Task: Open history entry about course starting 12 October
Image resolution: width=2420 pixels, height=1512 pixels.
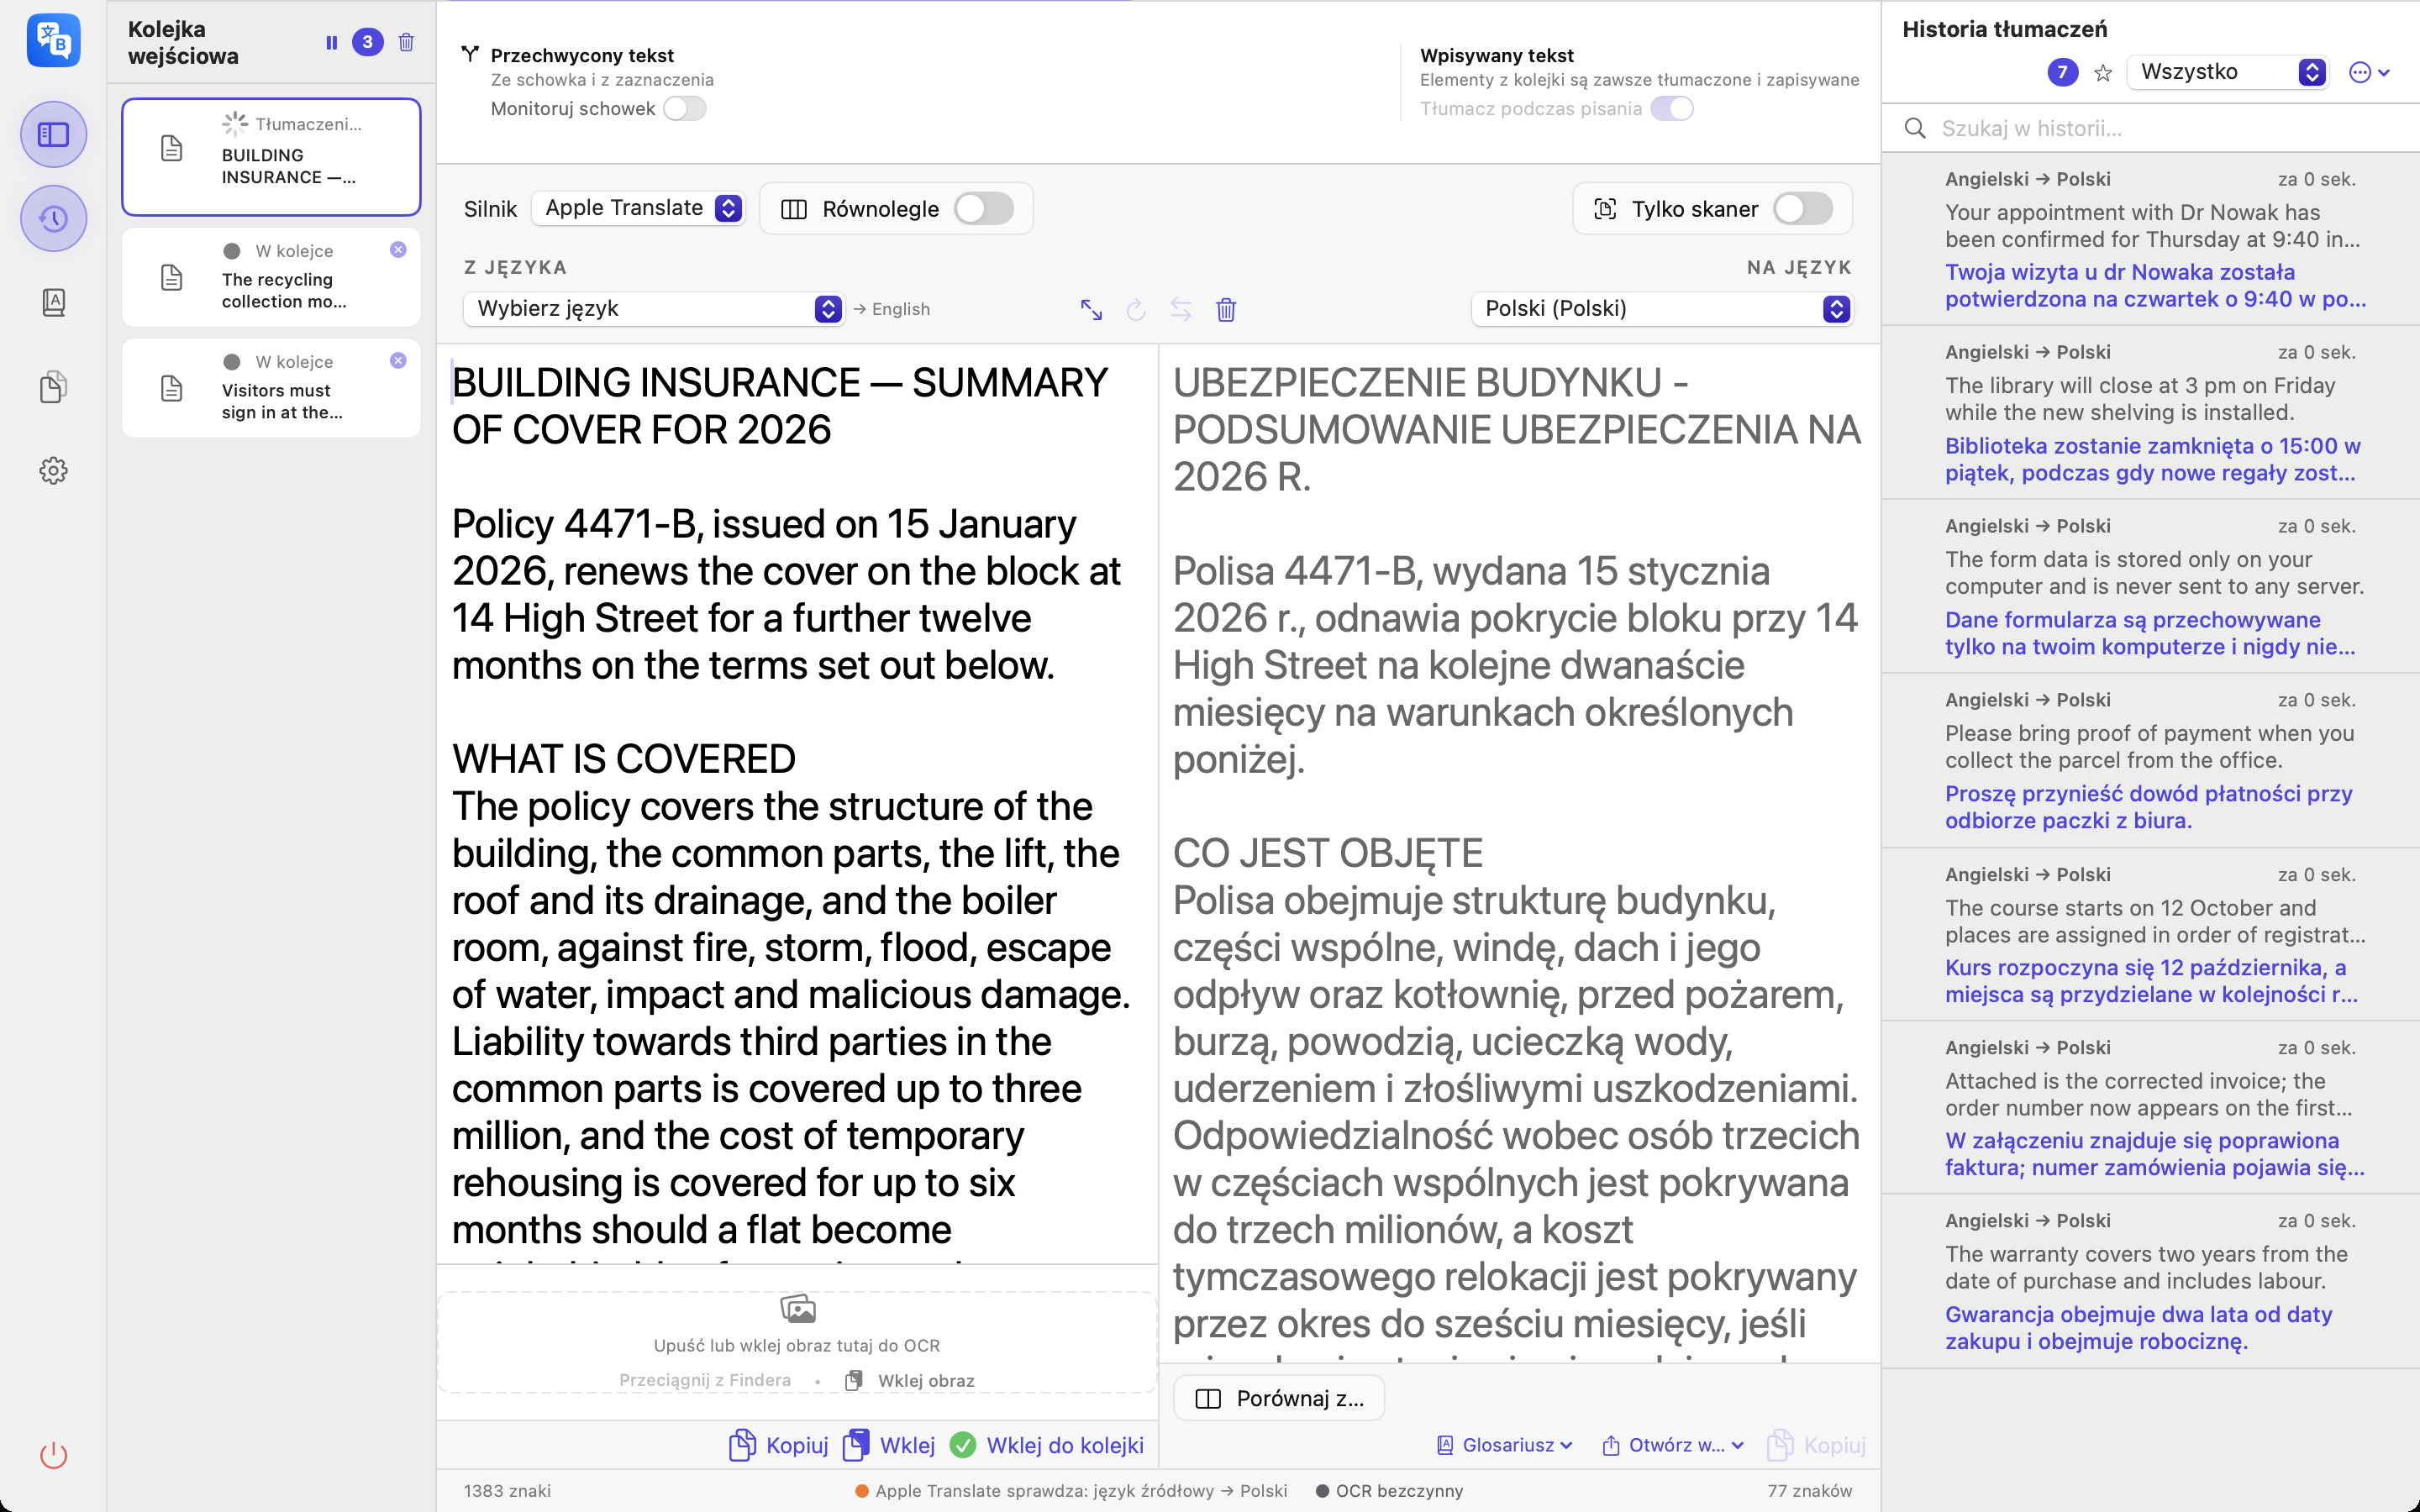Action: [2150, 935]
